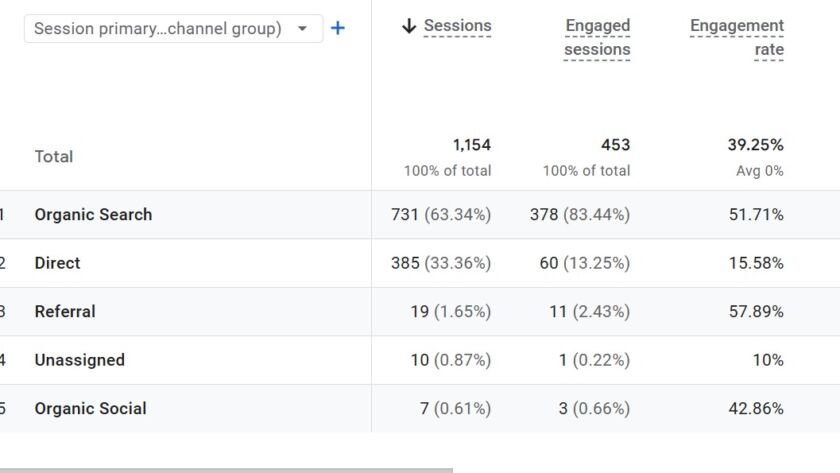Sort by Engaged sessions column header
The image size is (840, 473).
pos(597,38)
